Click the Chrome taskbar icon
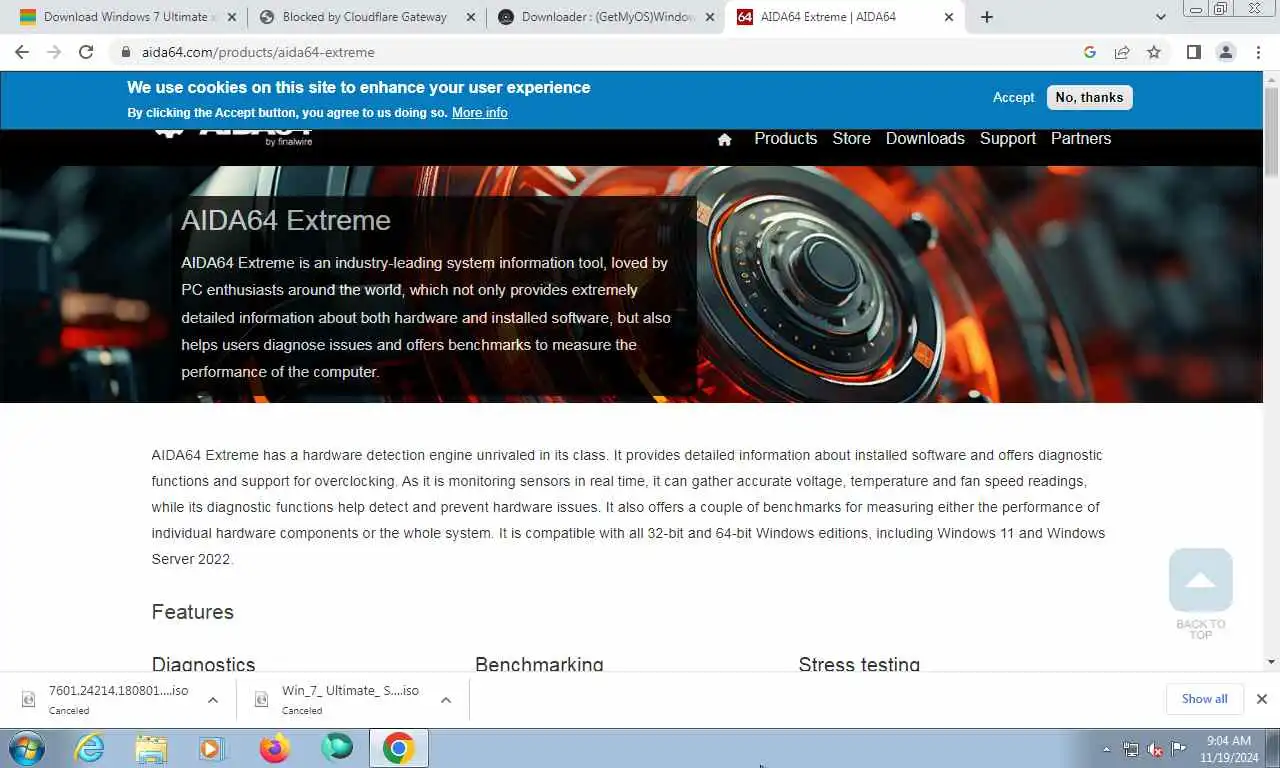1280x768 pixels. [x=398, y=748]
